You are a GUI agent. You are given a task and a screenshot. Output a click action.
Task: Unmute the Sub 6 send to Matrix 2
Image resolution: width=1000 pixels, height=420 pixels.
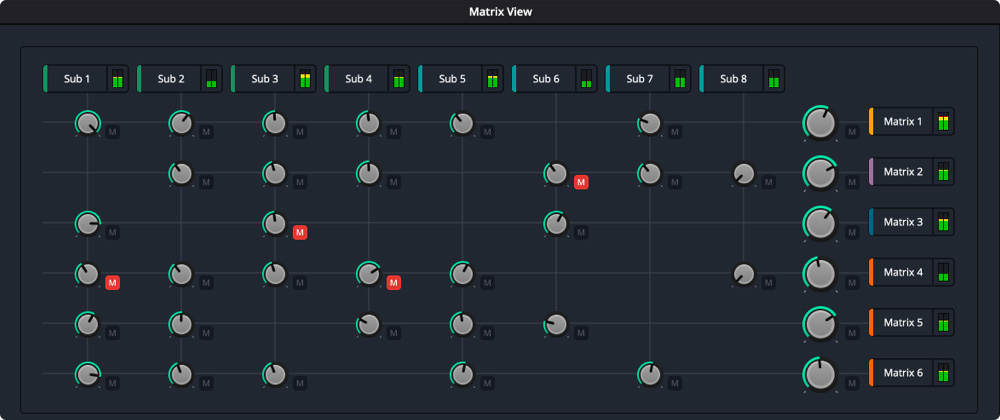pyautogui.click(x=581, y=182)
